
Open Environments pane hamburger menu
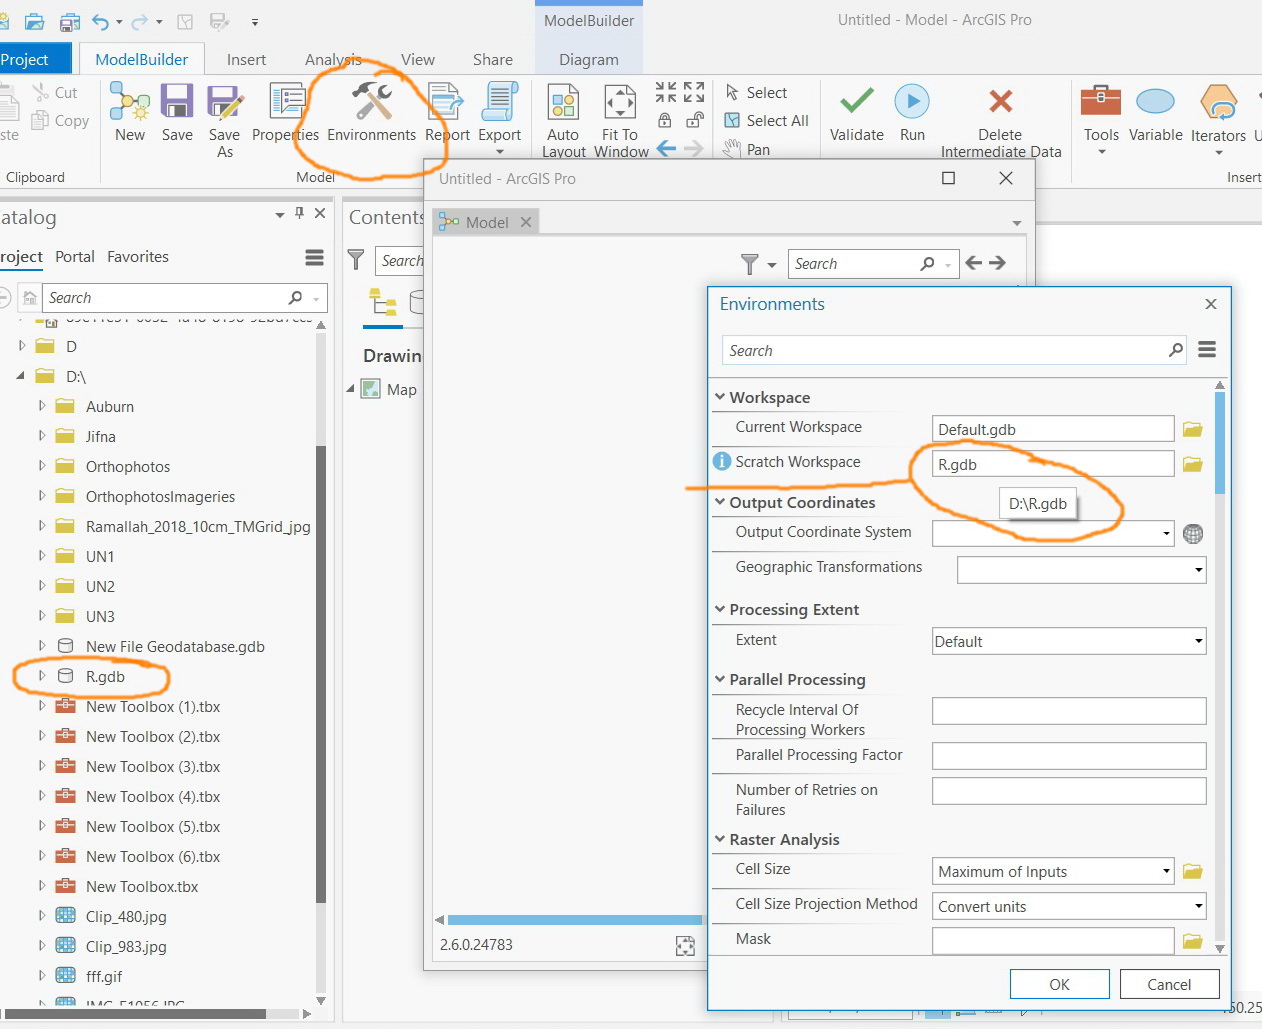click(x=1207, y=350)
